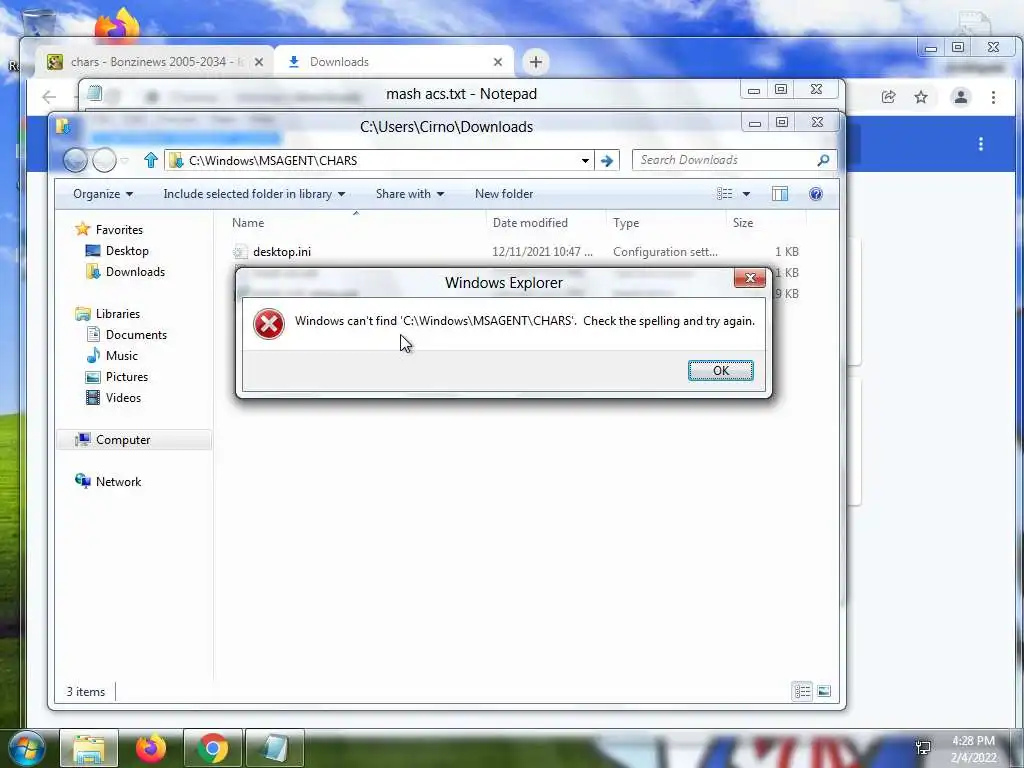Click the search magnifier icon

coord(824,160)
